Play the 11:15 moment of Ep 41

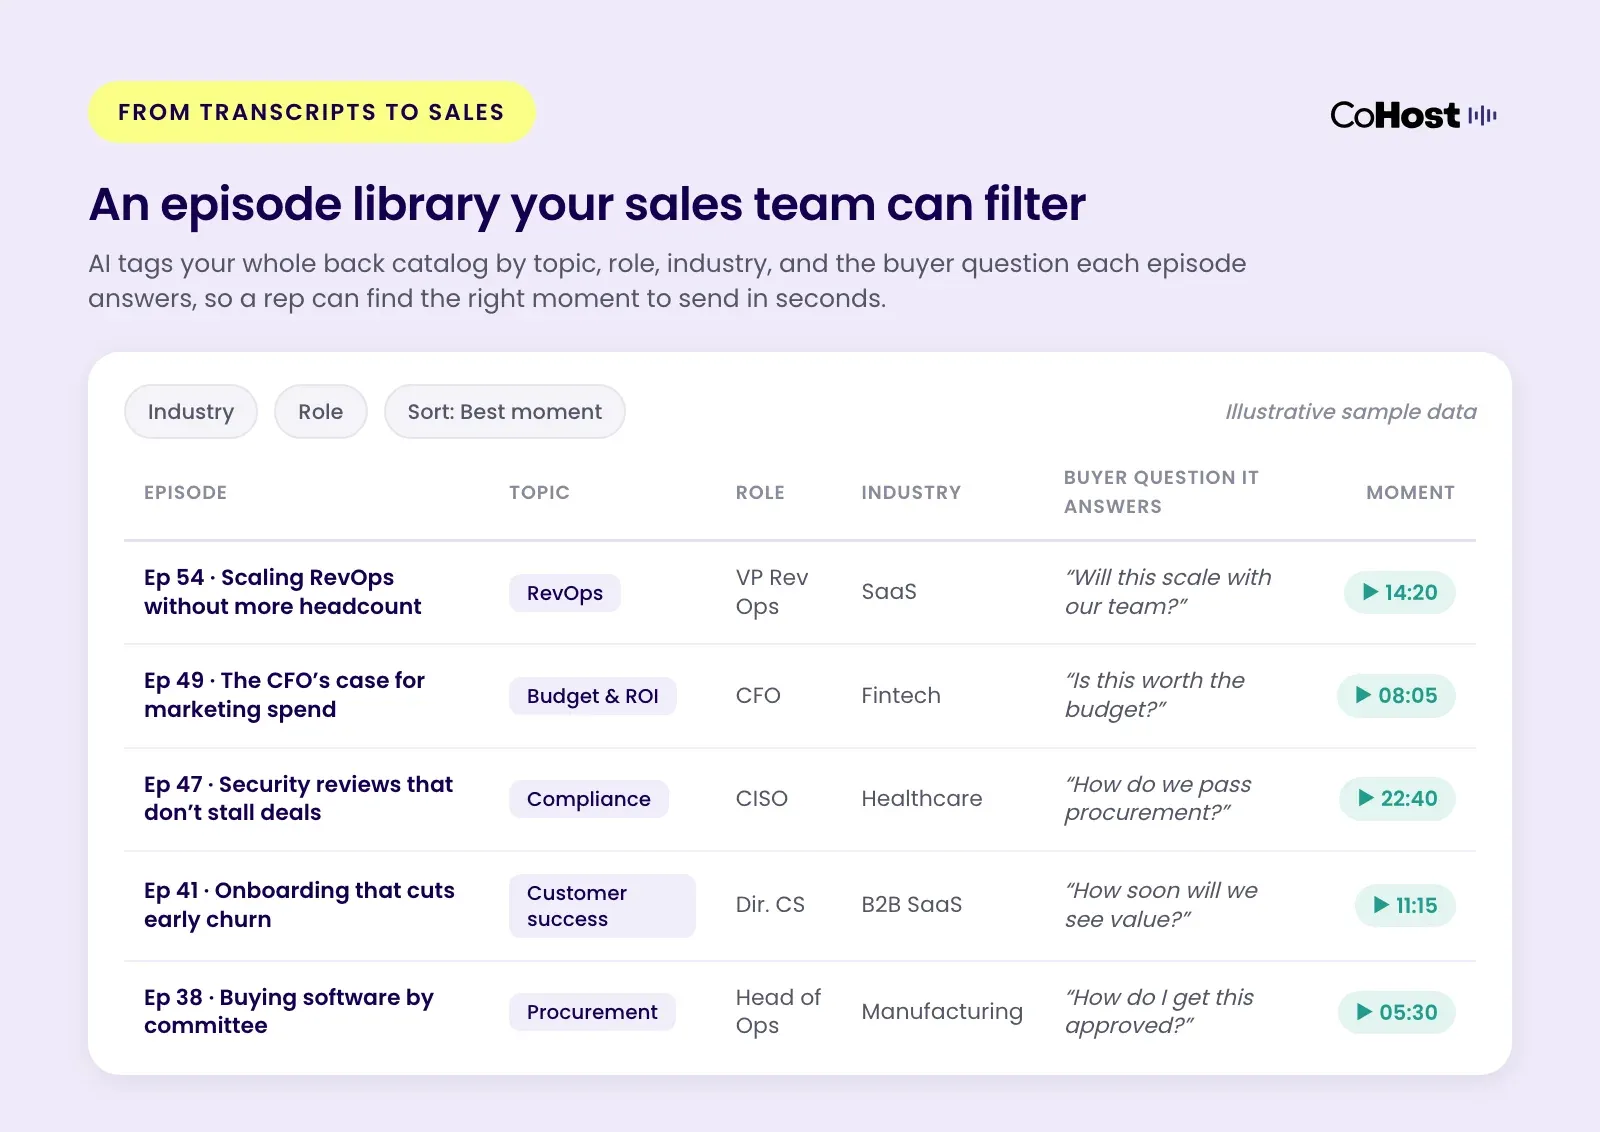pos(1405,905)
